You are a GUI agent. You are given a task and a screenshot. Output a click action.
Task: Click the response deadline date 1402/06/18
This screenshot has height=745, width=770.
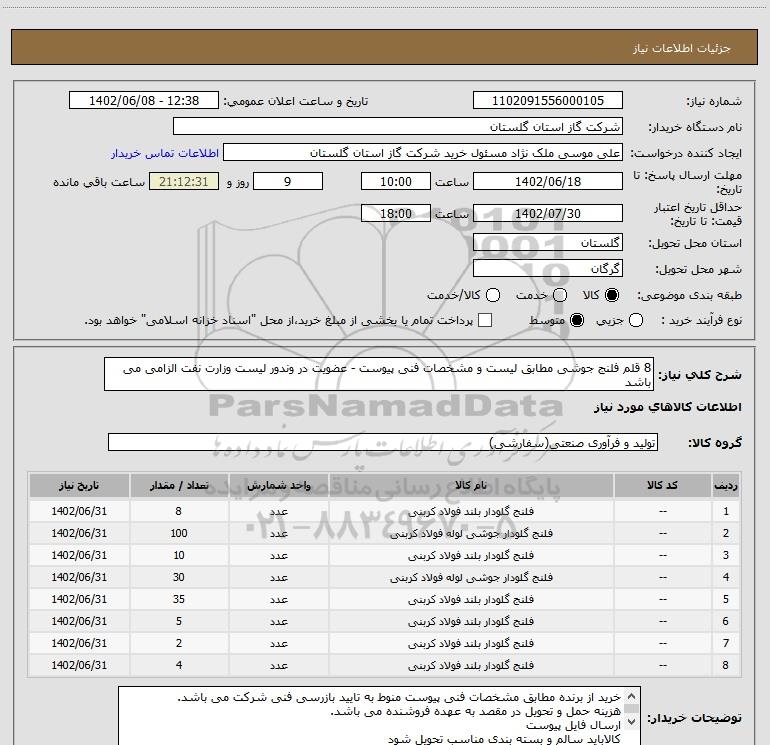click(548, 181)
